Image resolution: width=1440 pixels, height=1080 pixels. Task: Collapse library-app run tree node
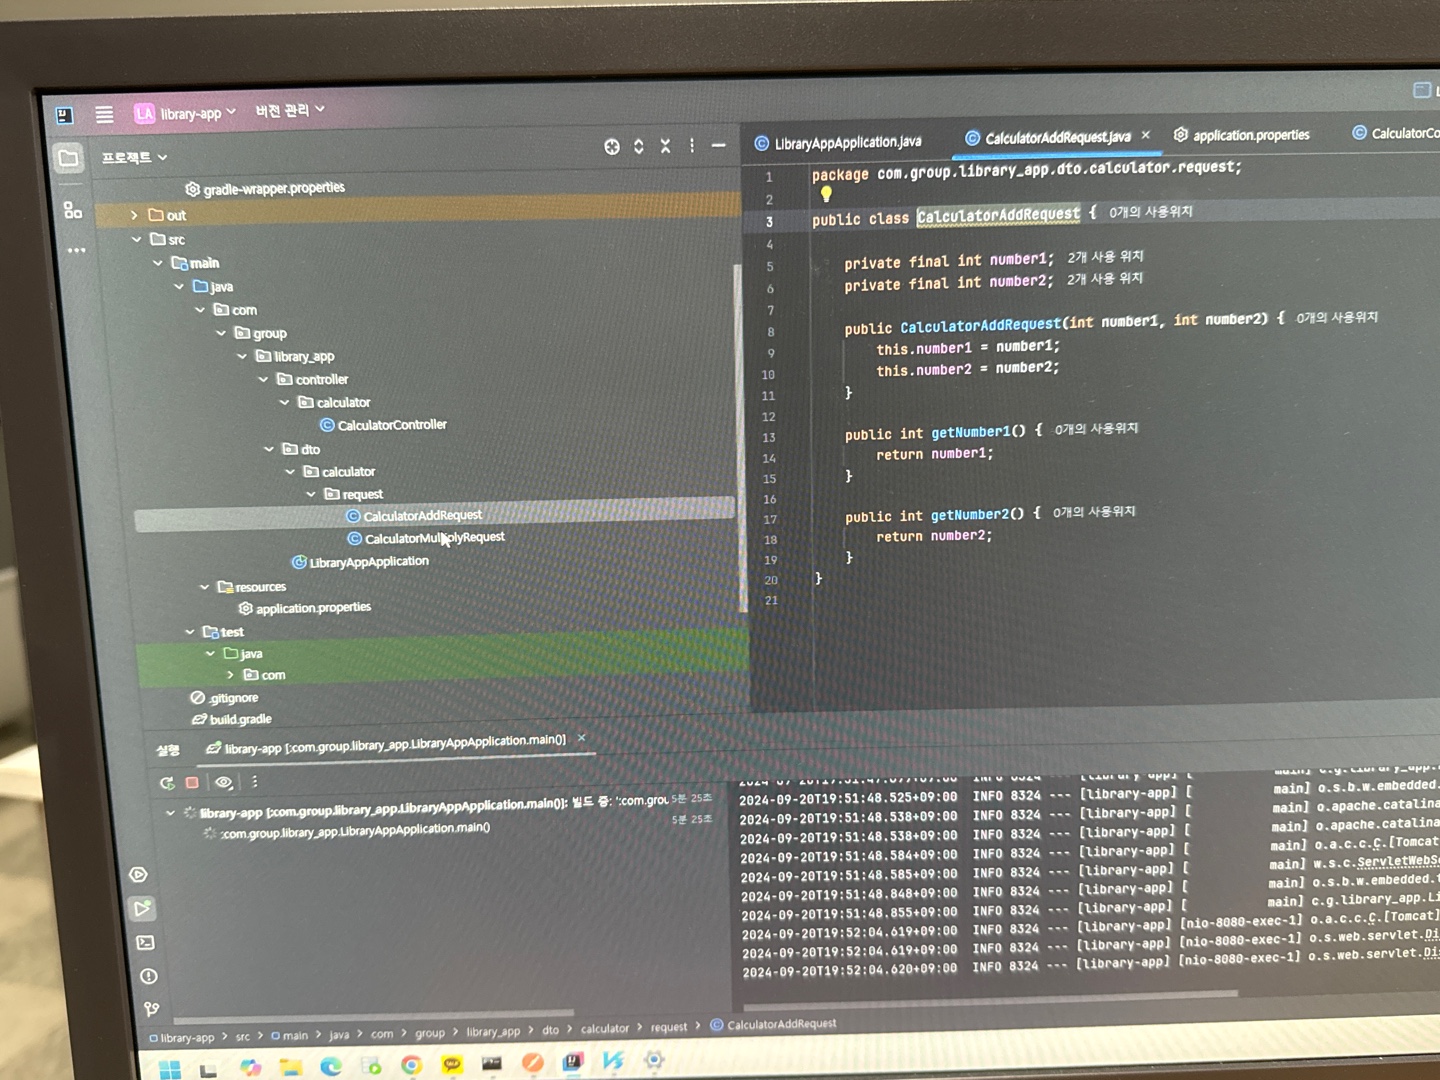click(x=170, y=813)
